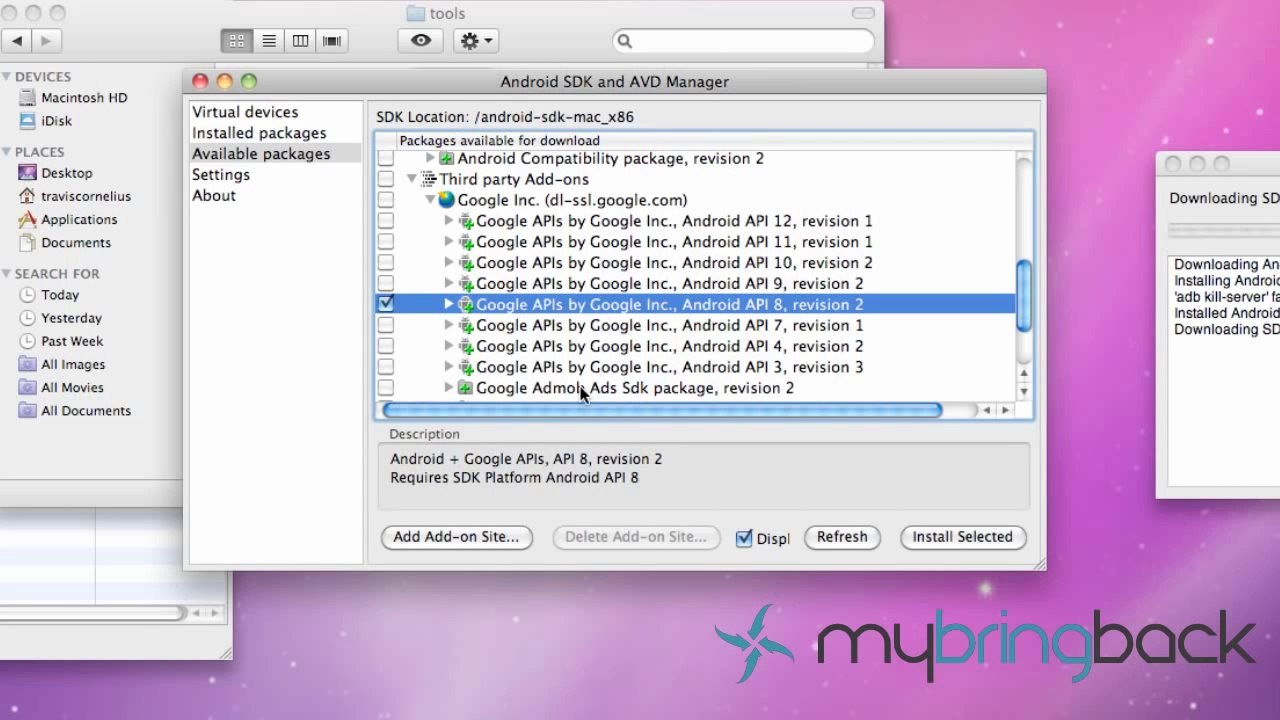The height and width of the screenshot is (720, 1280).
Task: Click the Google Inc. globe icon
Action: 446,200
